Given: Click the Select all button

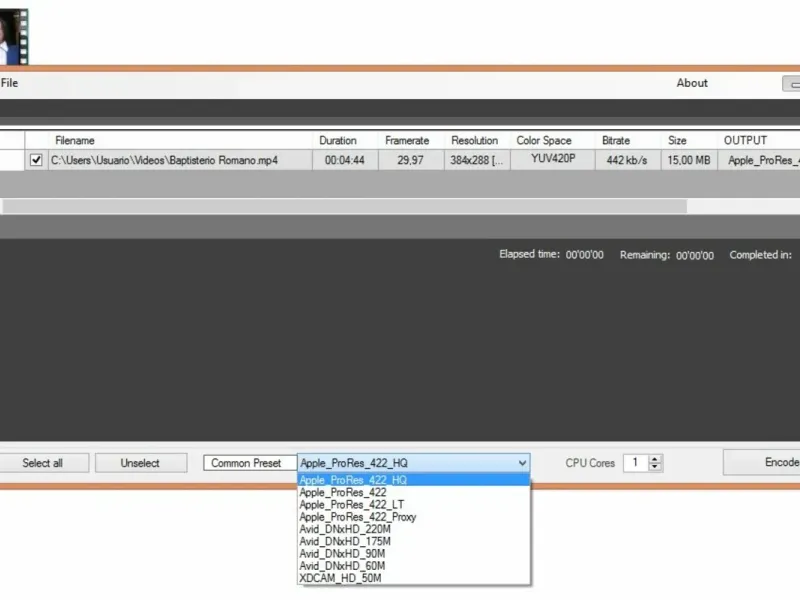Looking at the screenshot, I should pyautogui.click(x=43, y=463).
